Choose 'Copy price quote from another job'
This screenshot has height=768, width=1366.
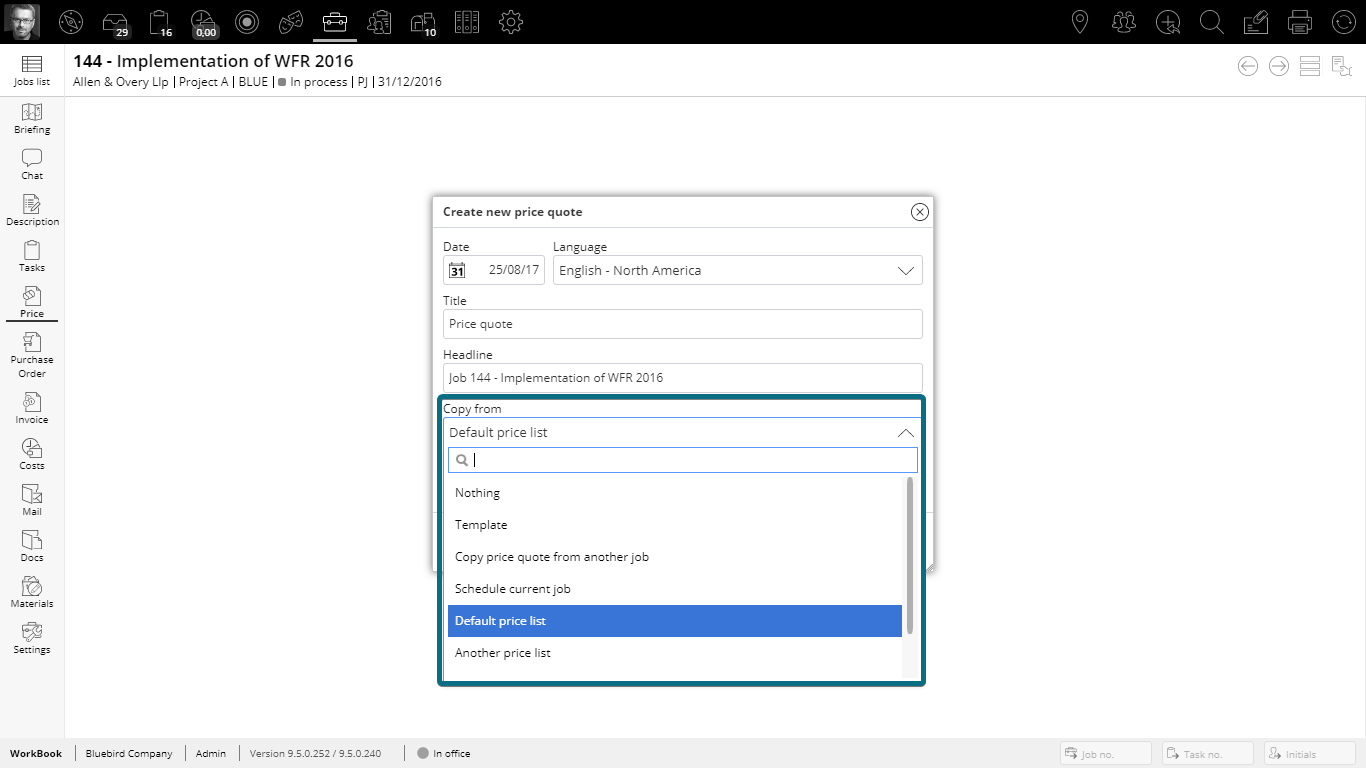coord(552,557)
